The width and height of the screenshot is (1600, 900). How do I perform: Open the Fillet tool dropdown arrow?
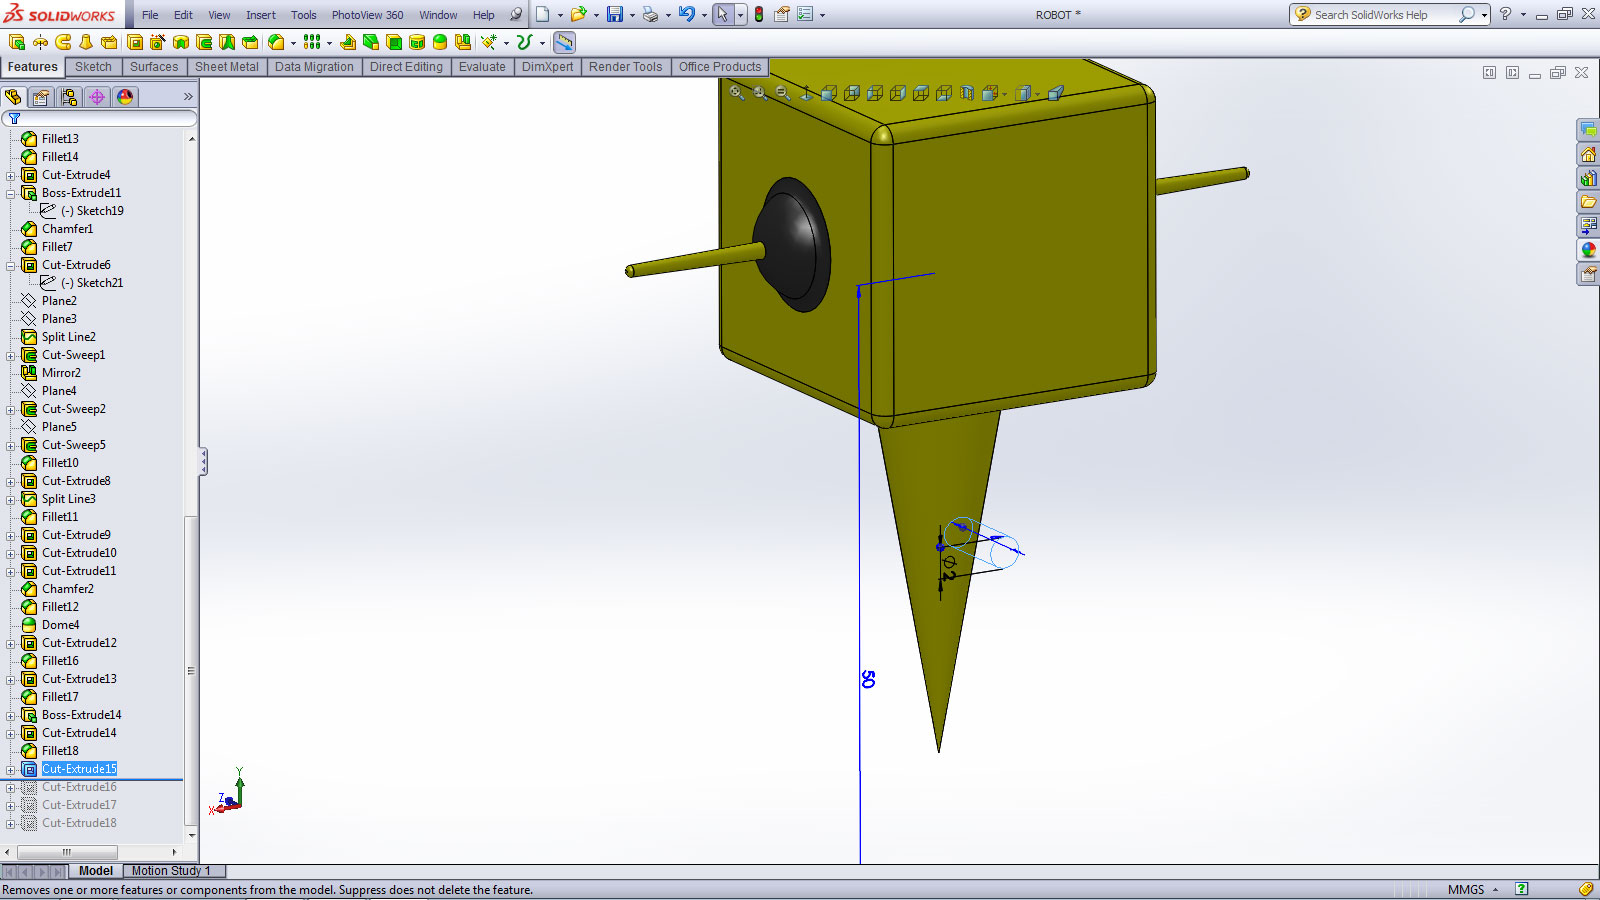[x=293, y=43]
